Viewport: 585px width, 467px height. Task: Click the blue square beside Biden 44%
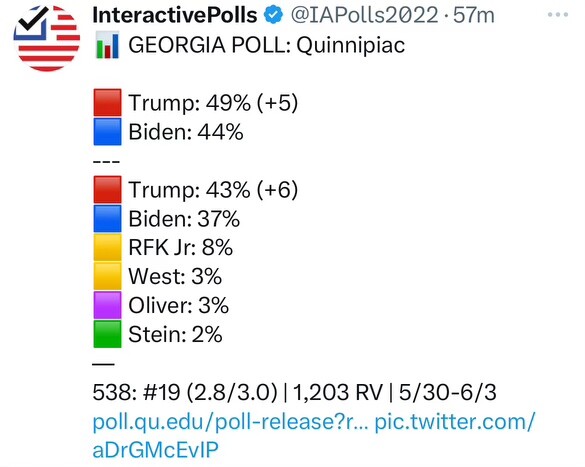point(107,132)
